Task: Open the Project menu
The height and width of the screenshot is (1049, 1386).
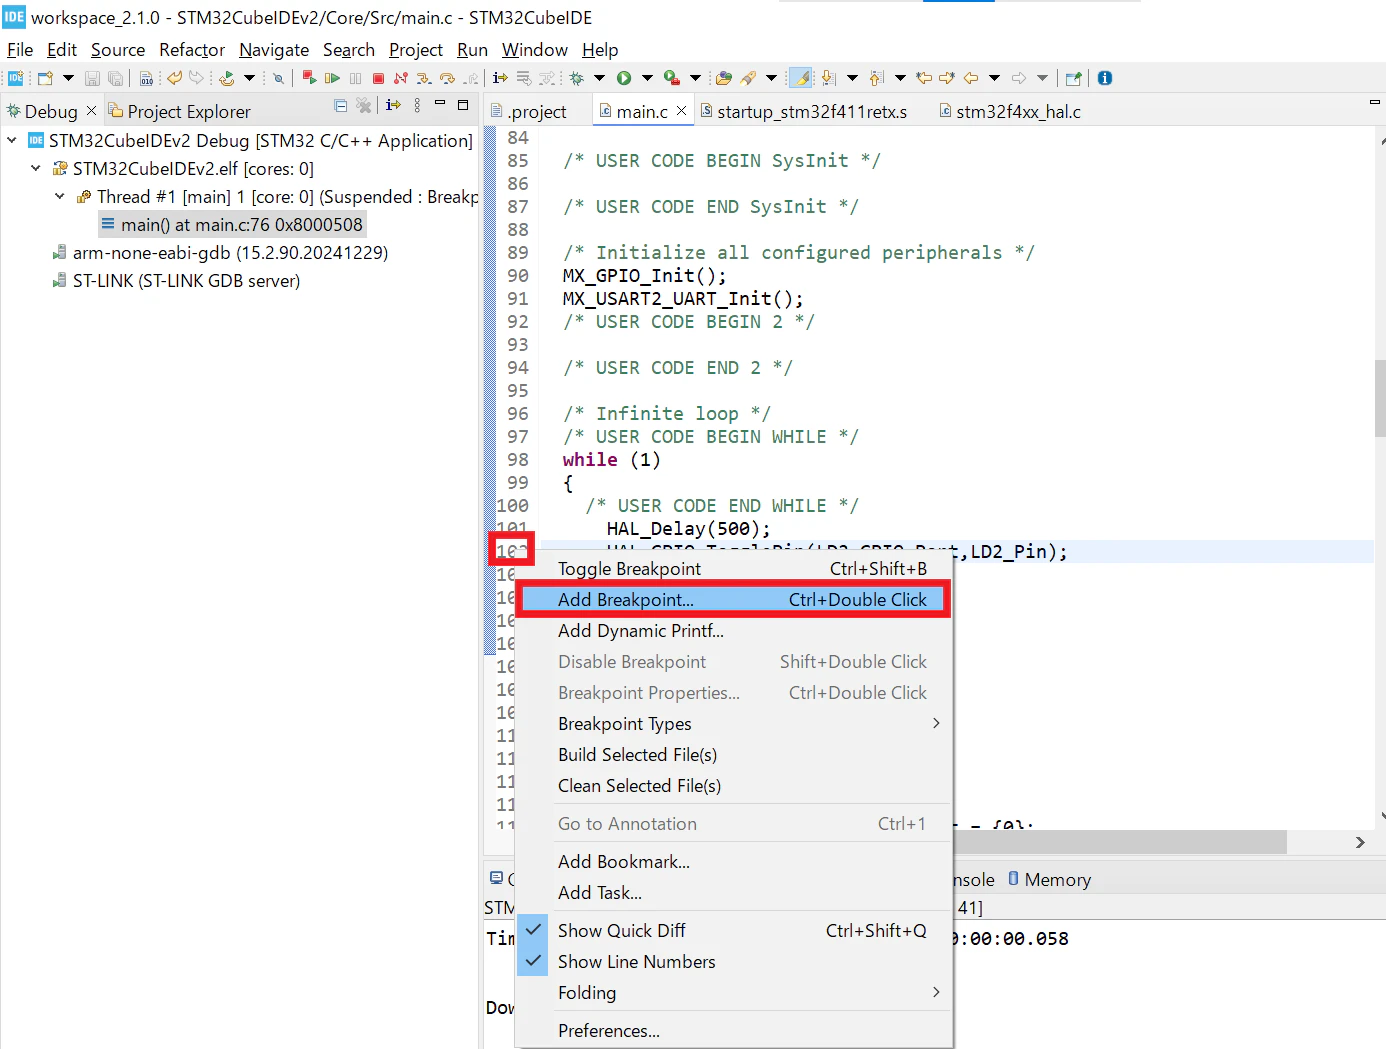Action: pos(416,50)
